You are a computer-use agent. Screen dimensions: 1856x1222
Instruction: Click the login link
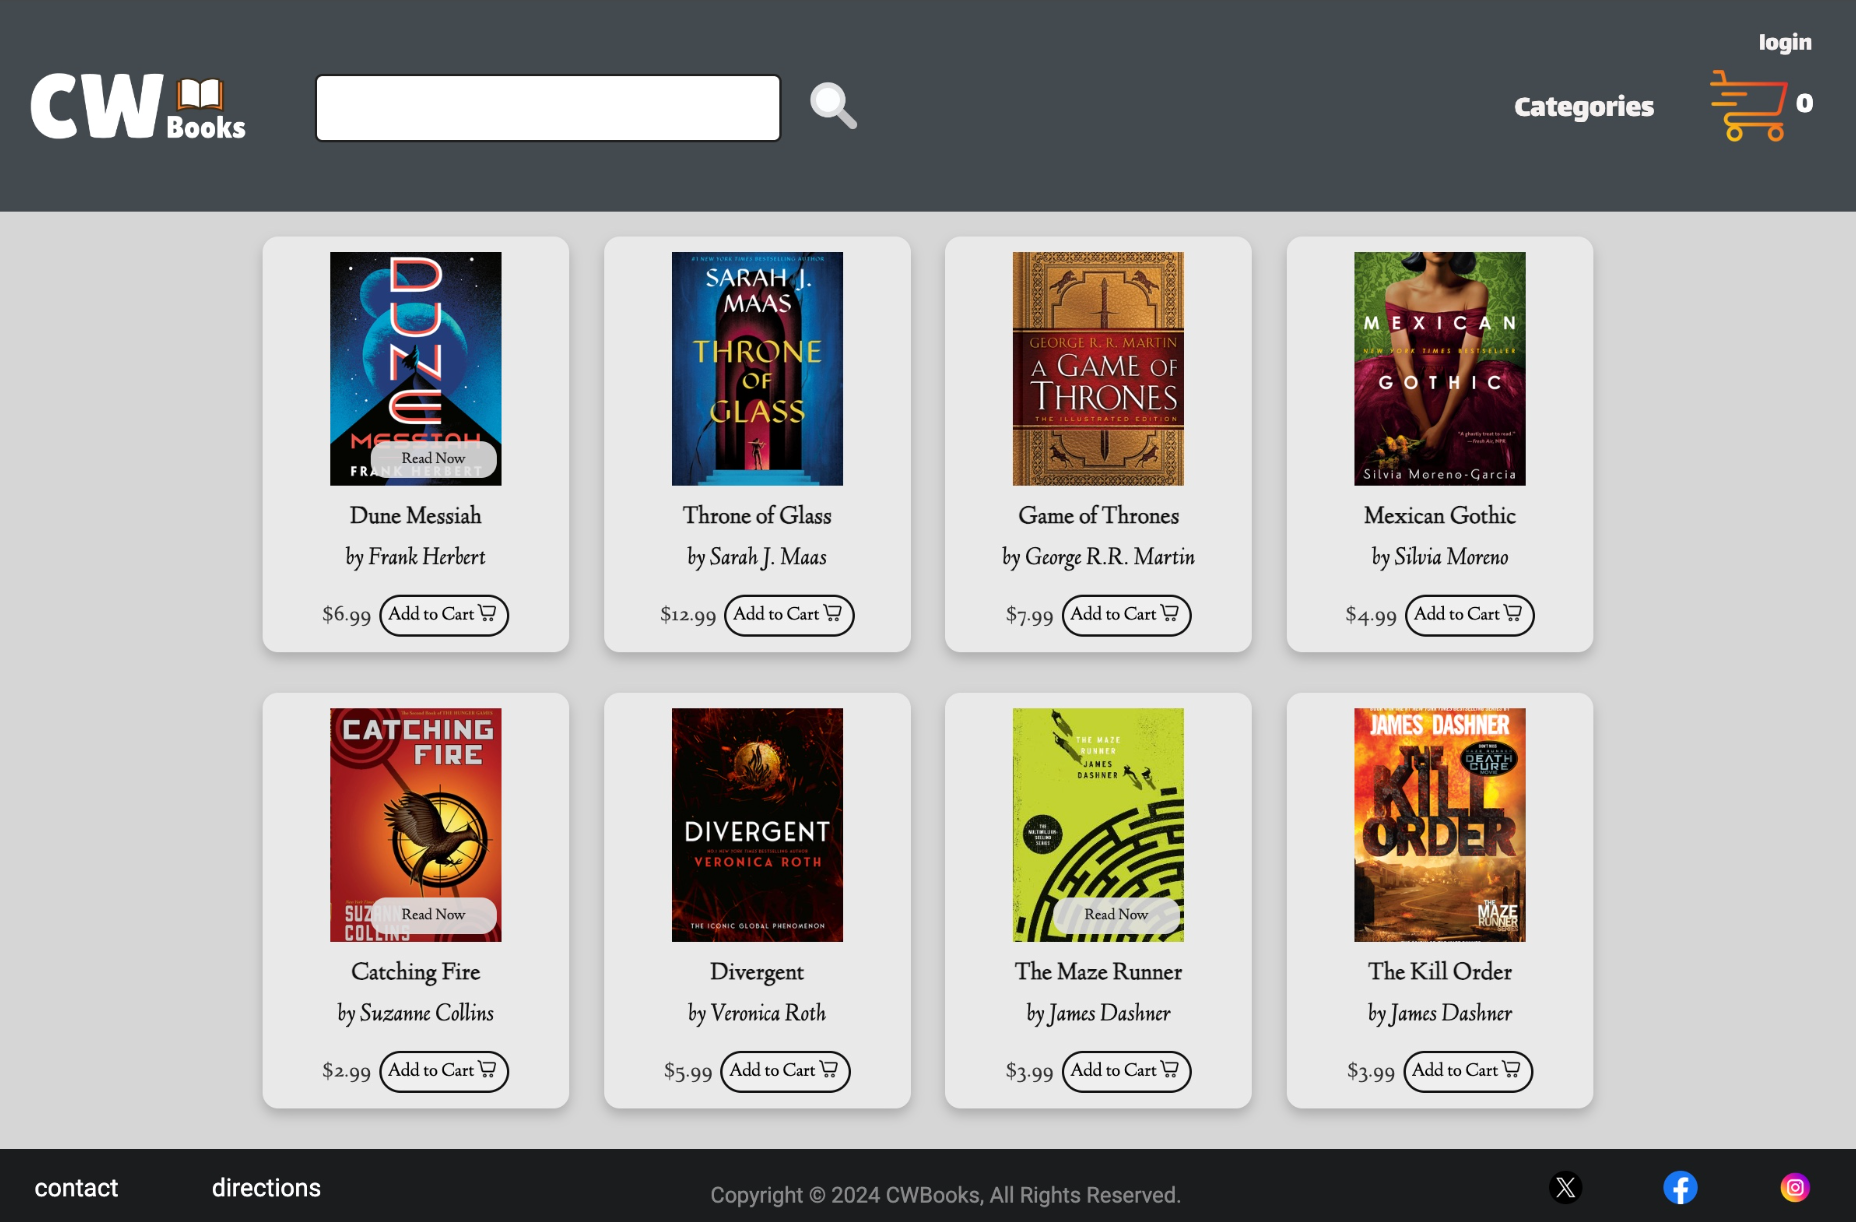point(1784,42)
